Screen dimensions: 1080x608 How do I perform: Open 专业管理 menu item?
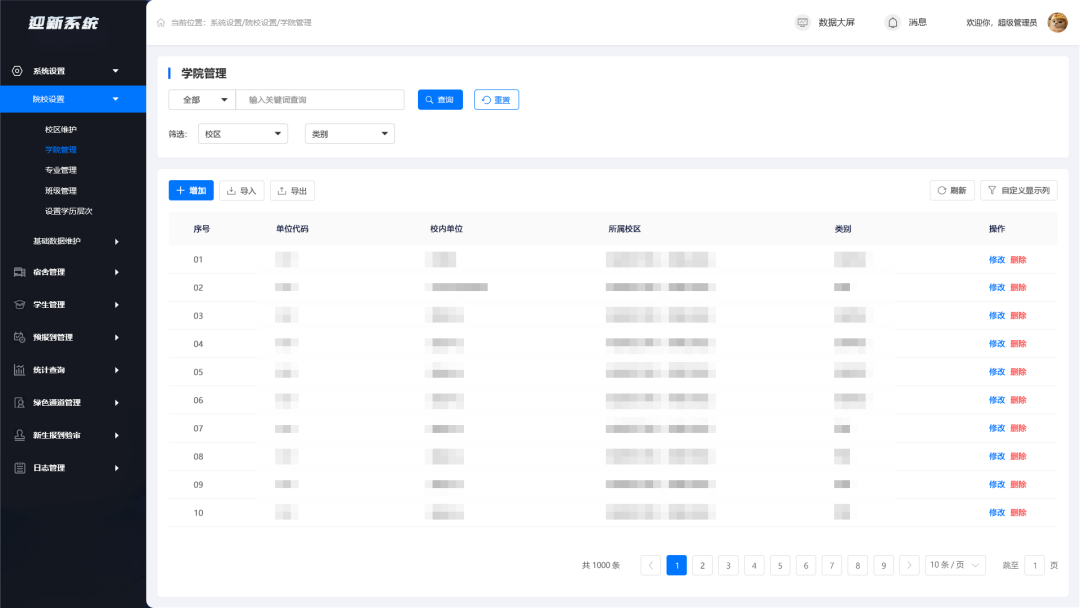[61, 170]
